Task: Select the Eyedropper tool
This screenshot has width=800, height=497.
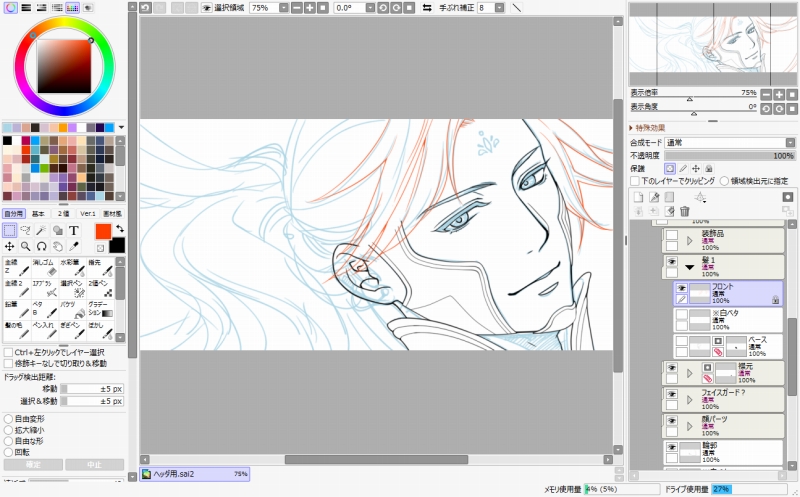Action: pyautogui.click(x=73, y=246)
